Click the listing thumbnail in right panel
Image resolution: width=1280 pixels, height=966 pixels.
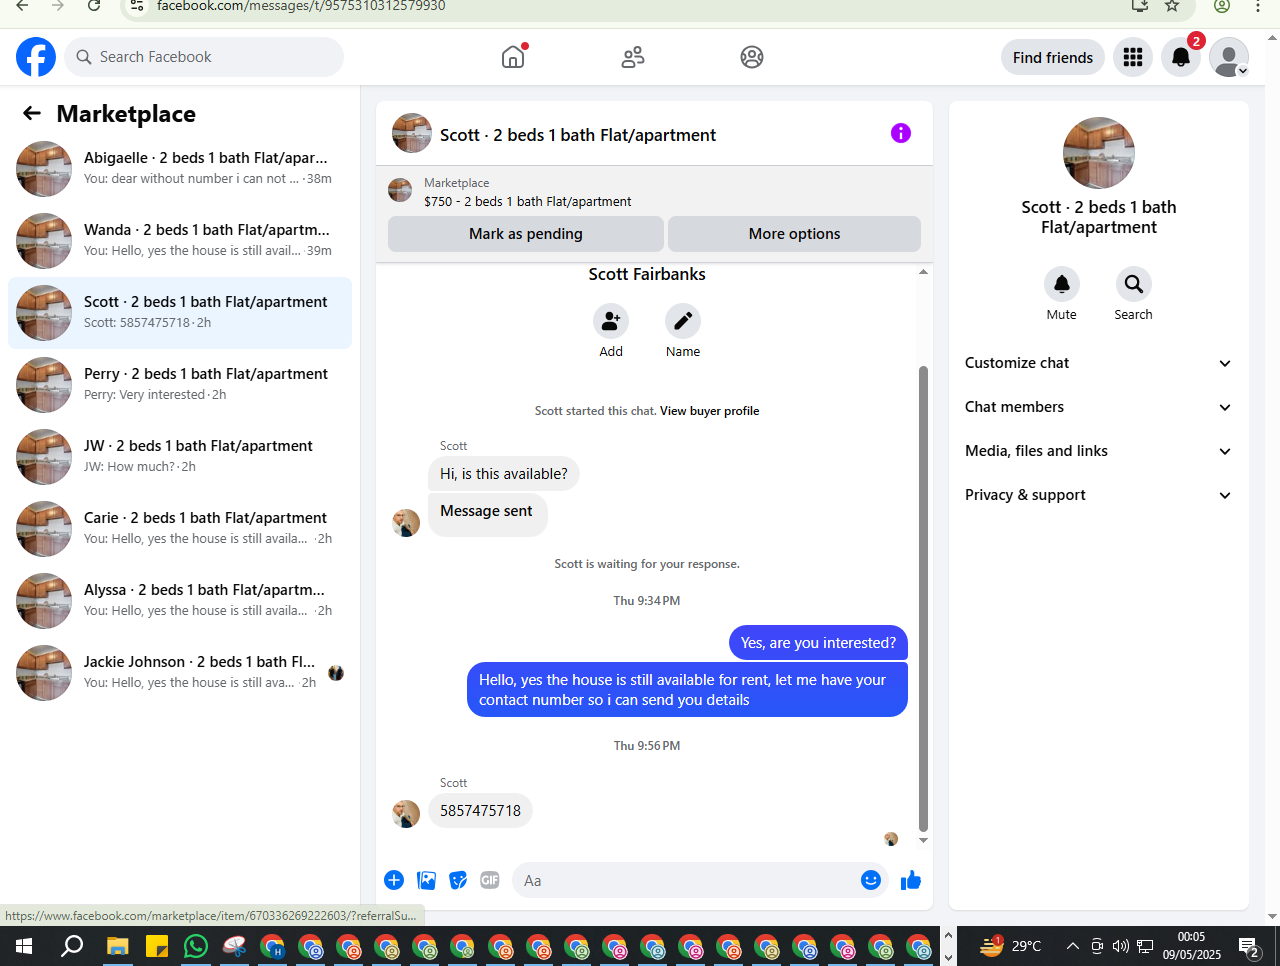pyautogui.click(x=1099, y=153)
